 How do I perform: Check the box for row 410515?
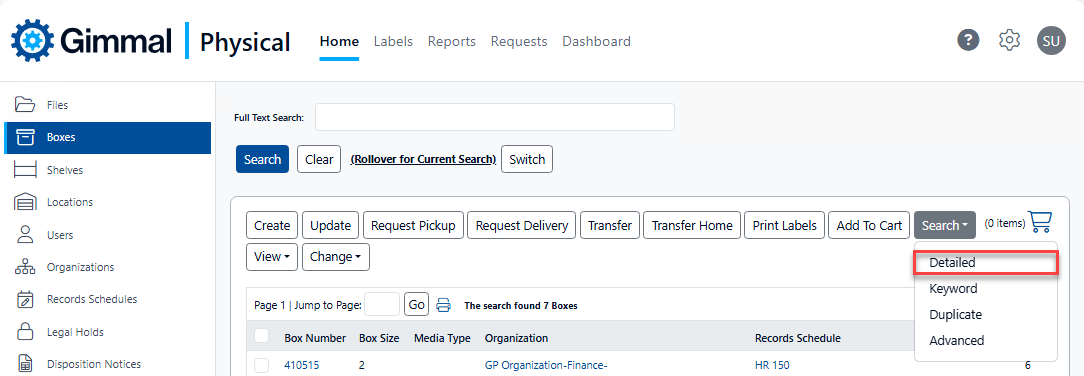click(261, 366)
